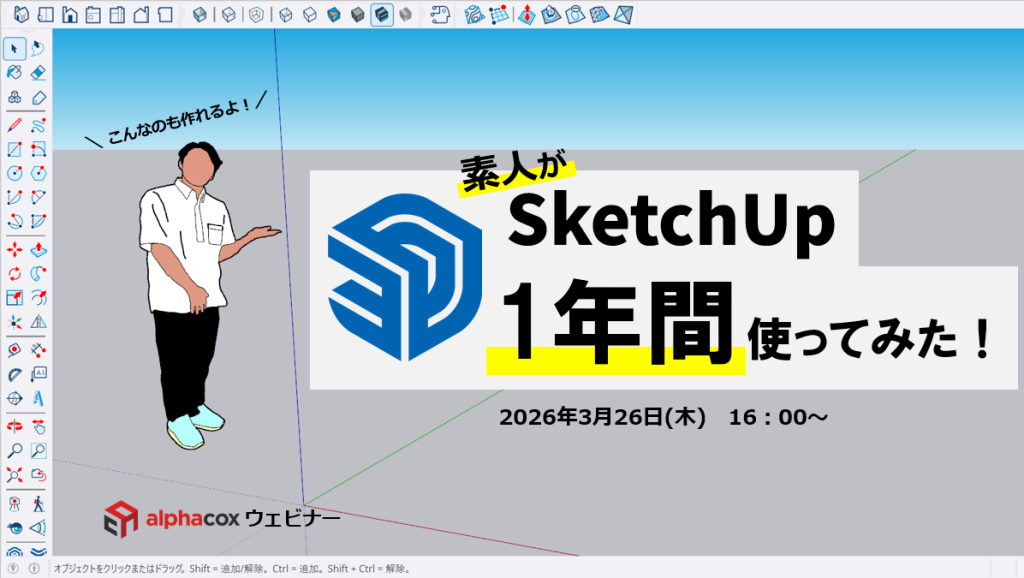Select the Polygon drawing tool

[38, 173]
